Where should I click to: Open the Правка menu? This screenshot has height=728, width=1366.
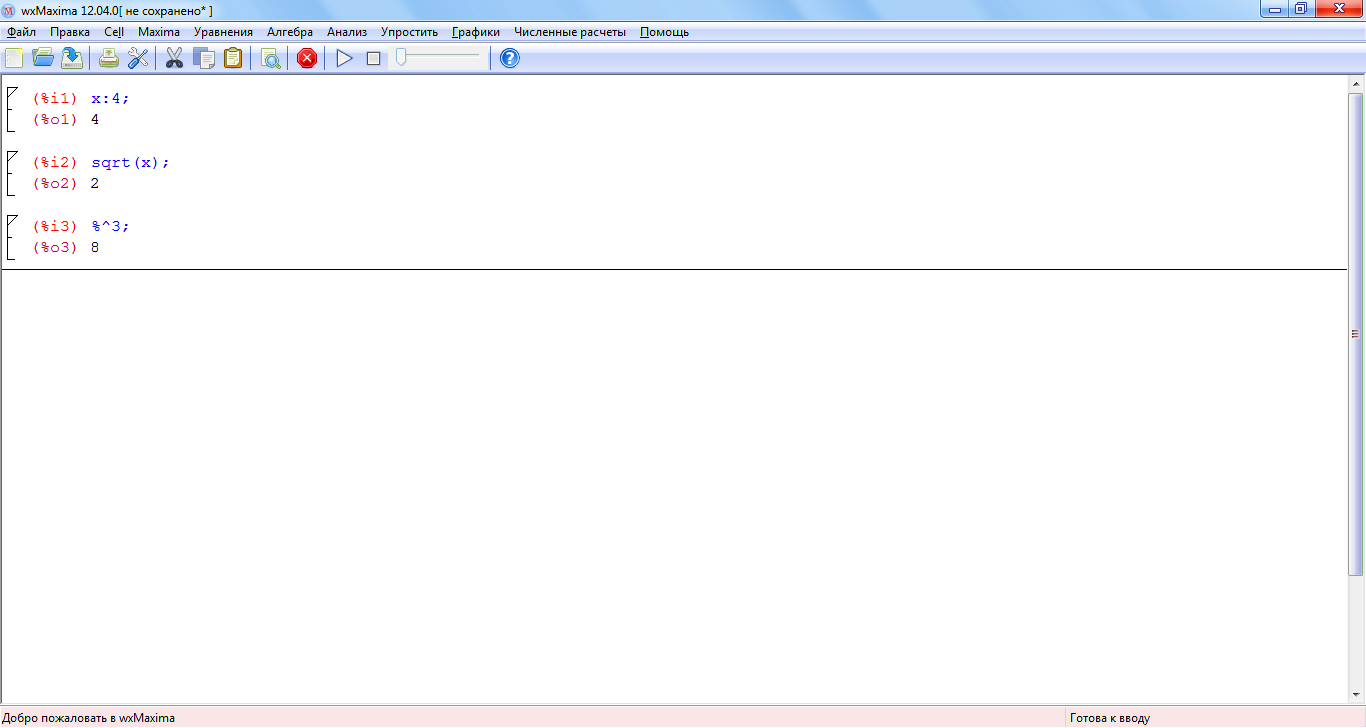coord(70,32)
